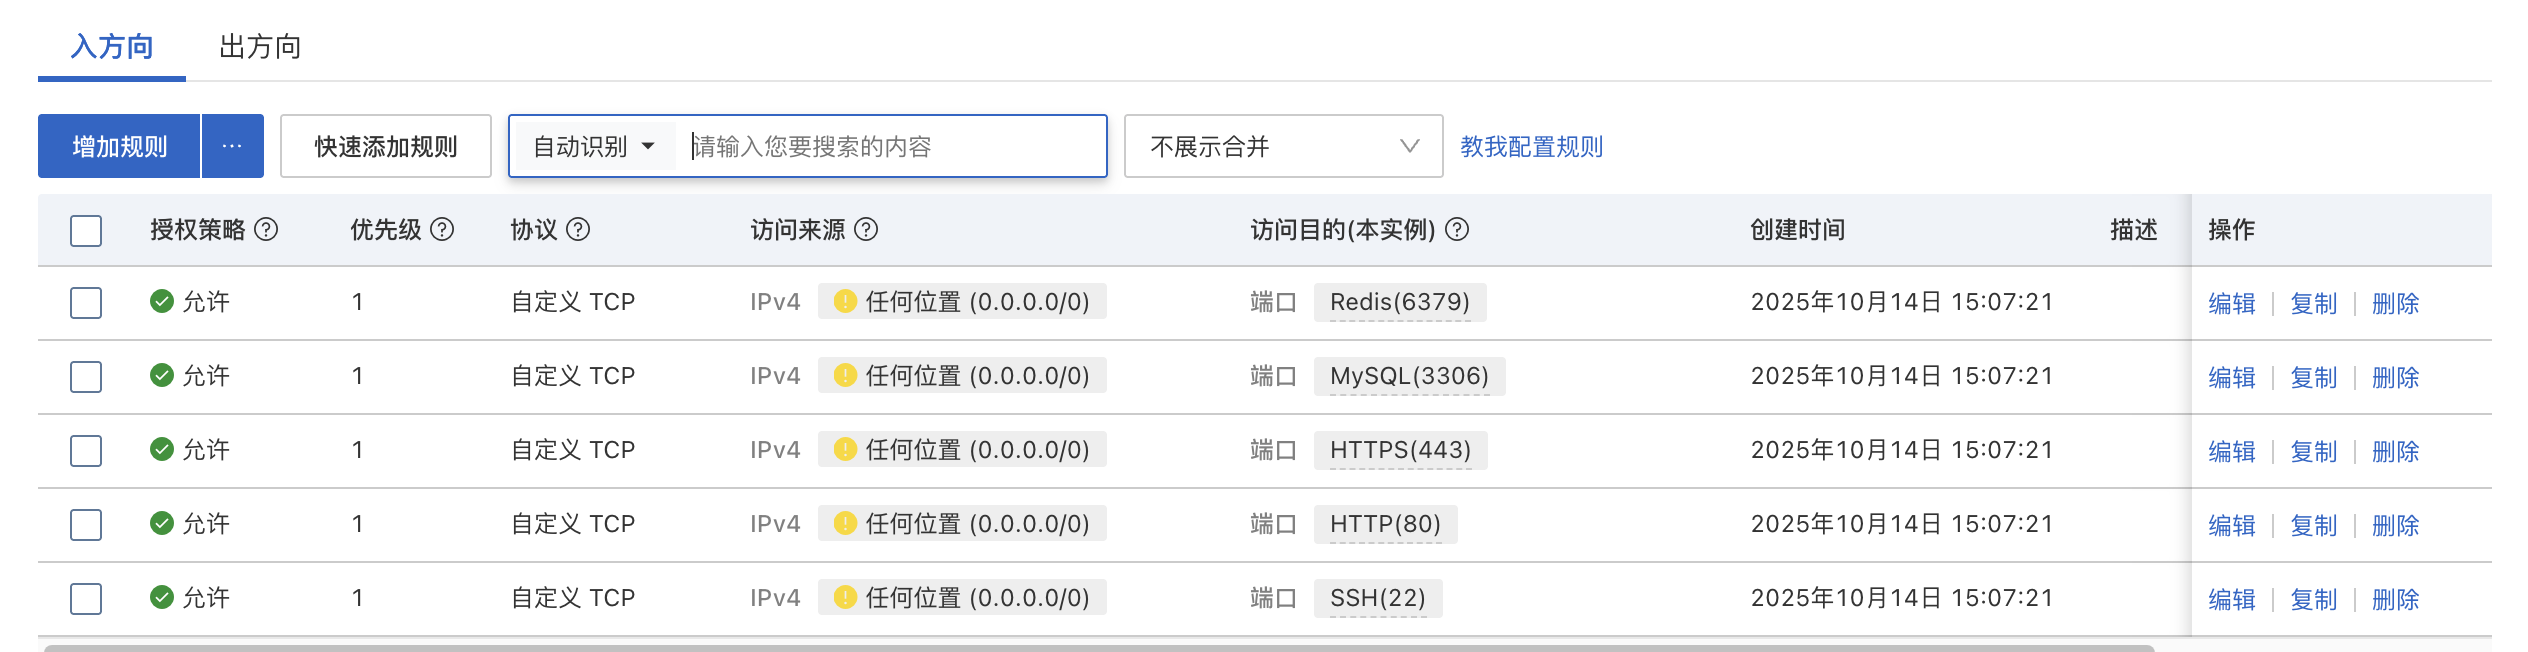Click the 描述 column header
The image size is (2528, 652).
pos(2134,229)
